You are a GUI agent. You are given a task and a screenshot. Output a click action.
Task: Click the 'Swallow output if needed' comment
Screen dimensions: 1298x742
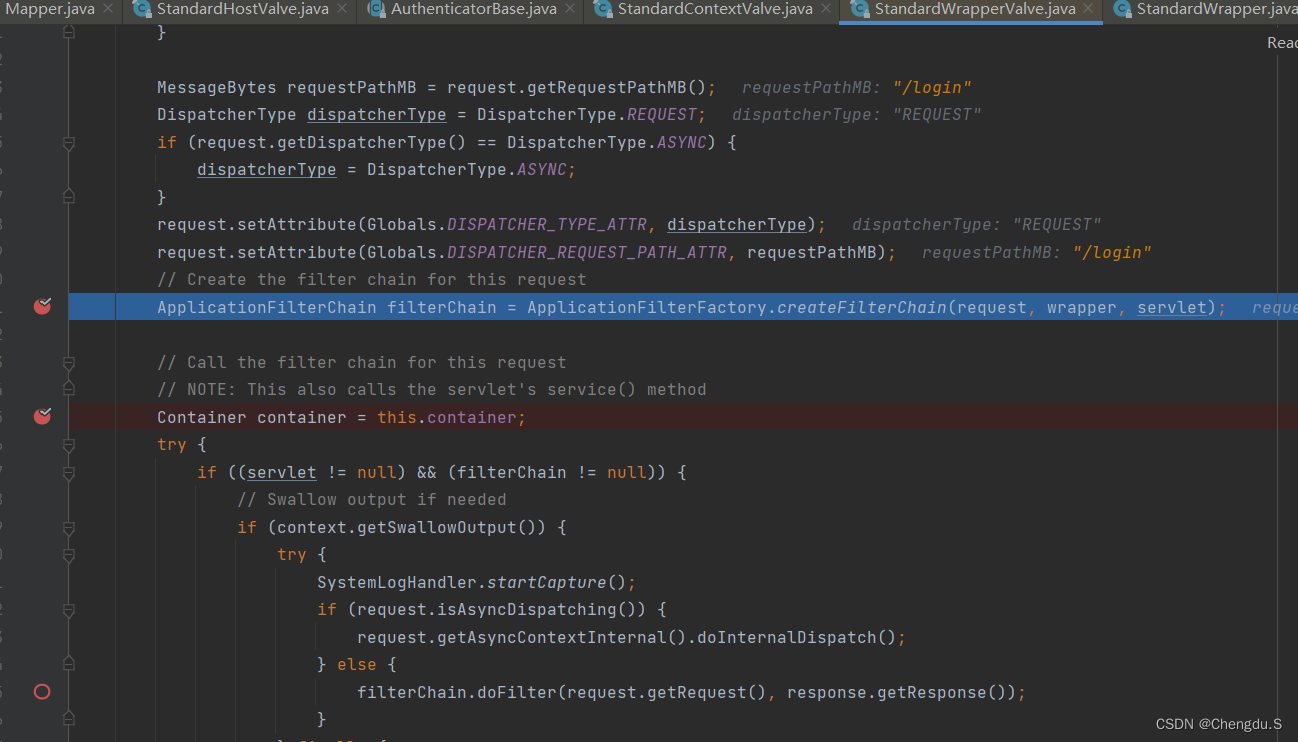tap(372, 499)
